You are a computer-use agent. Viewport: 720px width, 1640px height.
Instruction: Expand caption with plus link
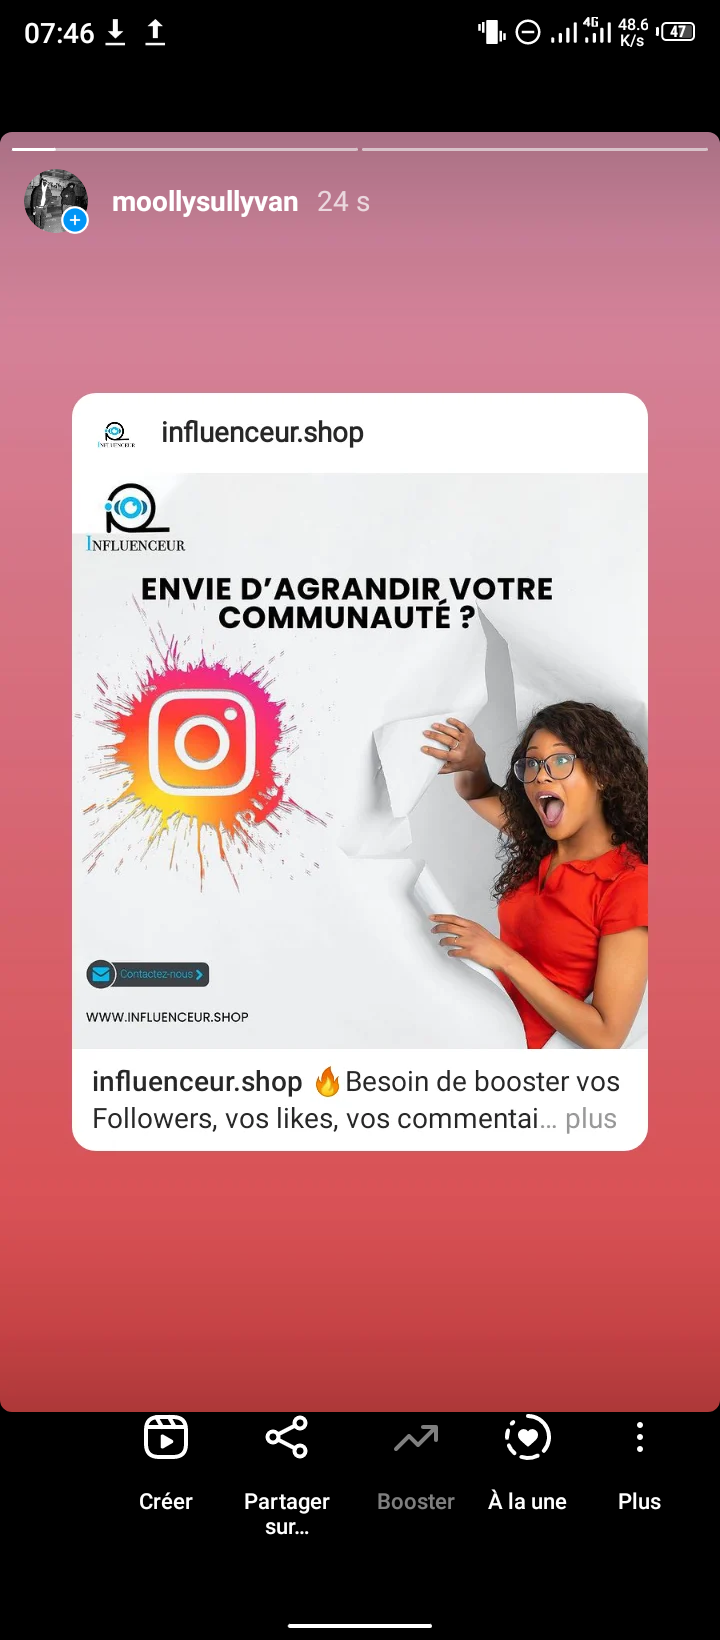click(x=591, y=1119)
